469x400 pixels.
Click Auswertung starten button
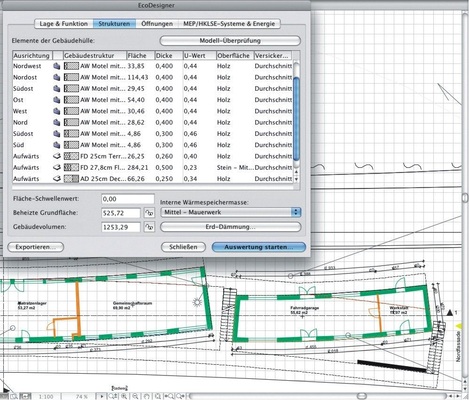click(259, 247)
